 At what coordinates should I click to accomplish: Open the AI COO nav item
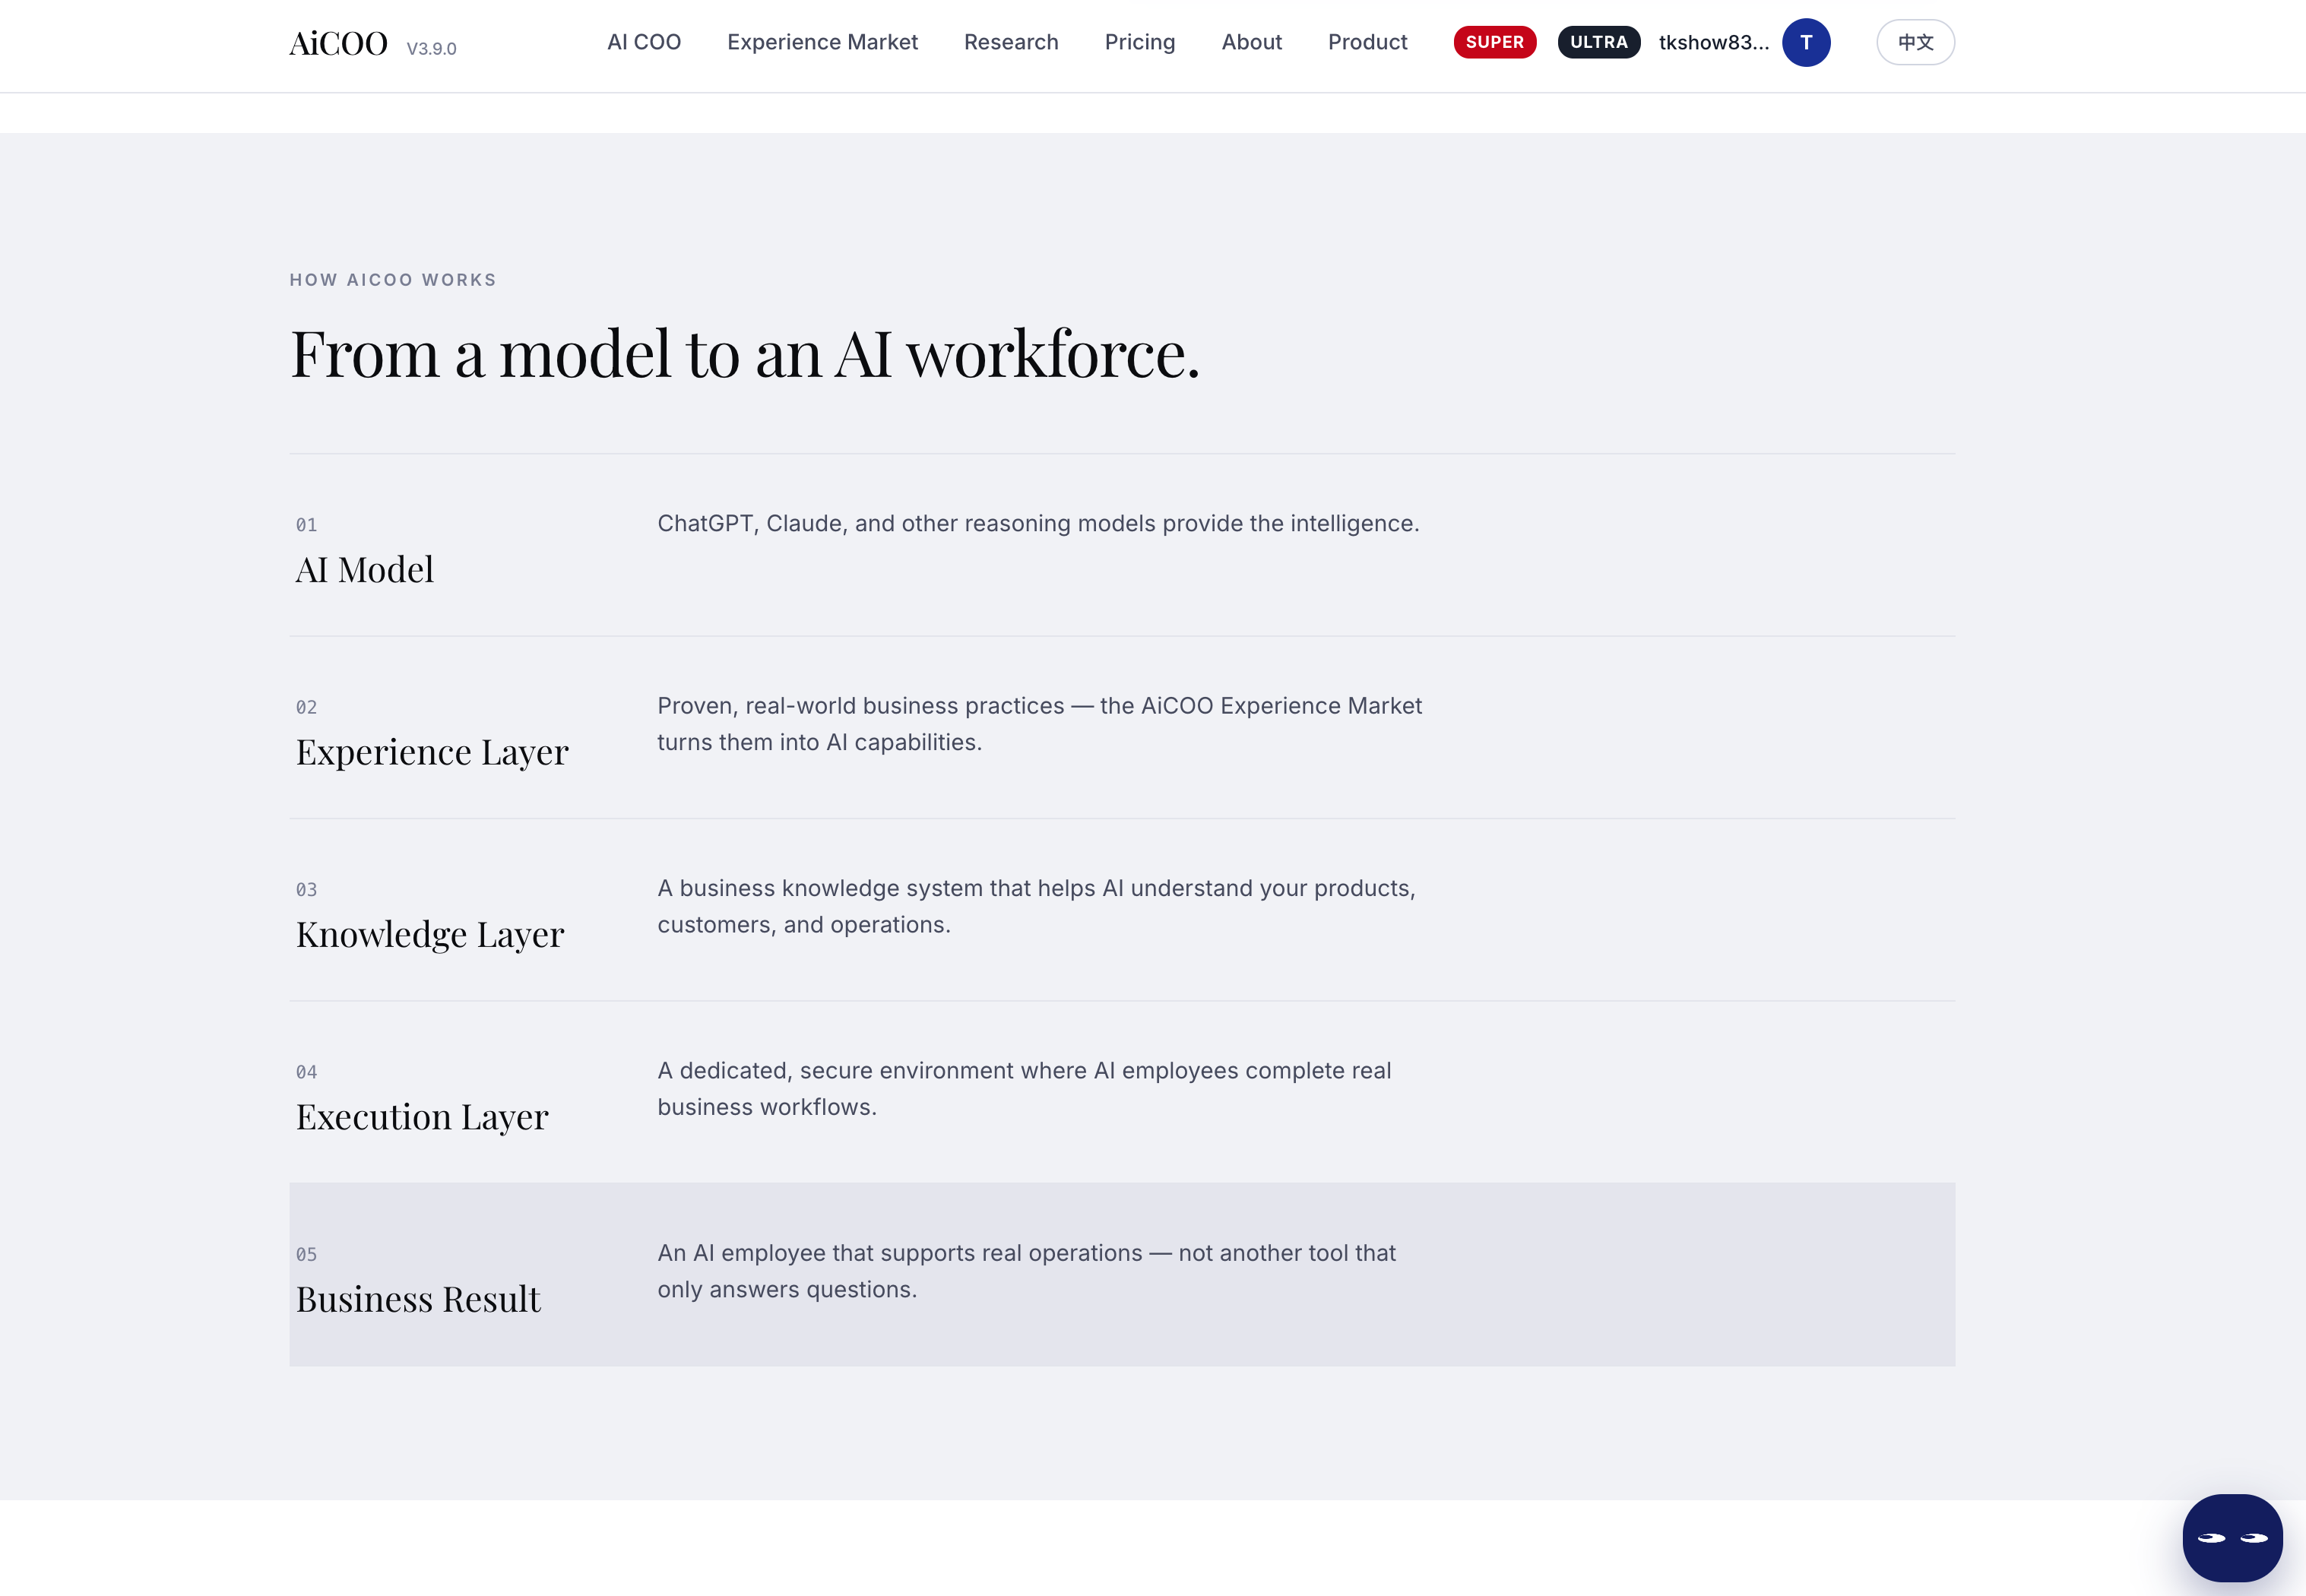point(644,42)
